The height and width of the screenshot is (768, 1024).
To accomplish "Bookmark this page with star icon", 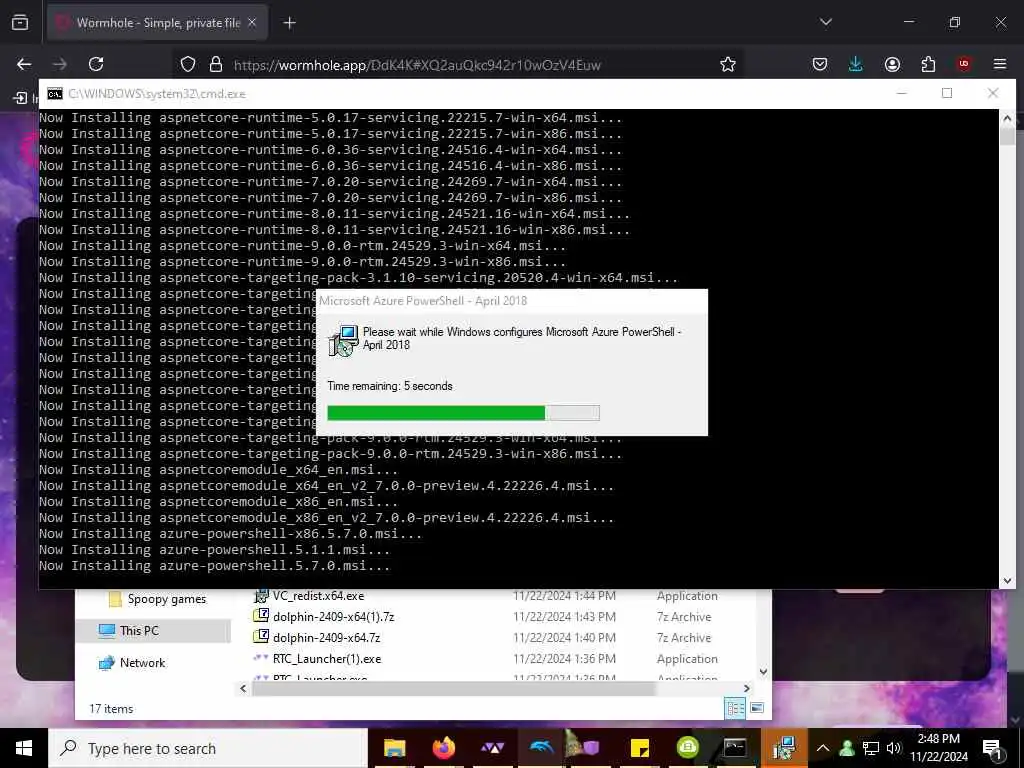I will tap(728, 64).
